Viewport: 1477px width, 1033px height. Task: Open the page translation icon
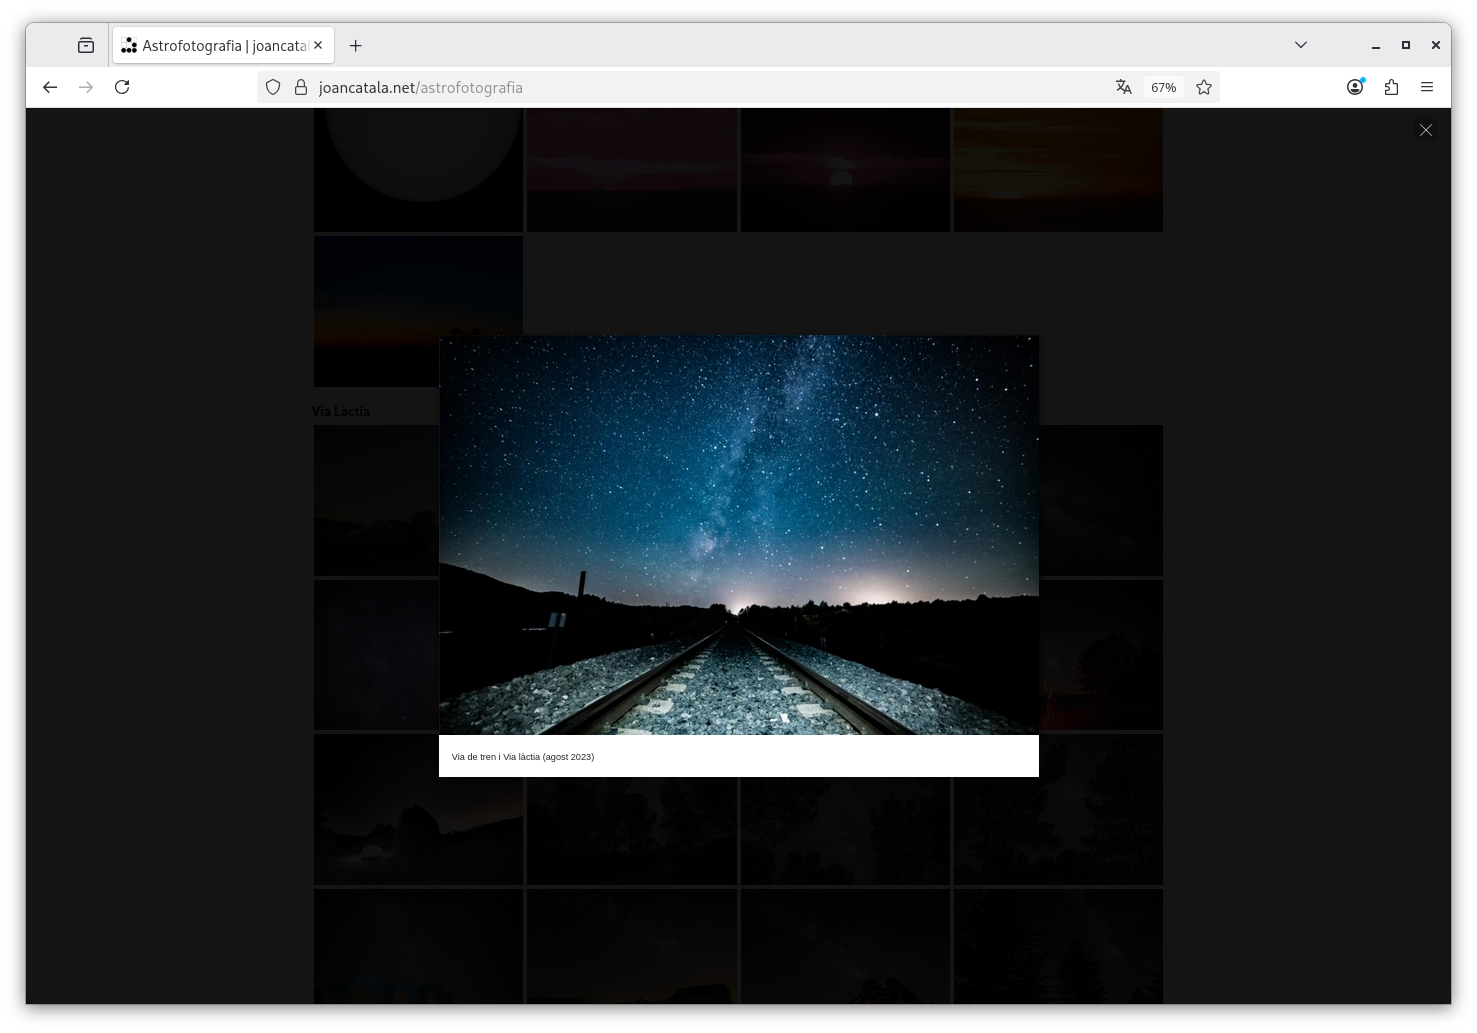[x=1124, y=87]
